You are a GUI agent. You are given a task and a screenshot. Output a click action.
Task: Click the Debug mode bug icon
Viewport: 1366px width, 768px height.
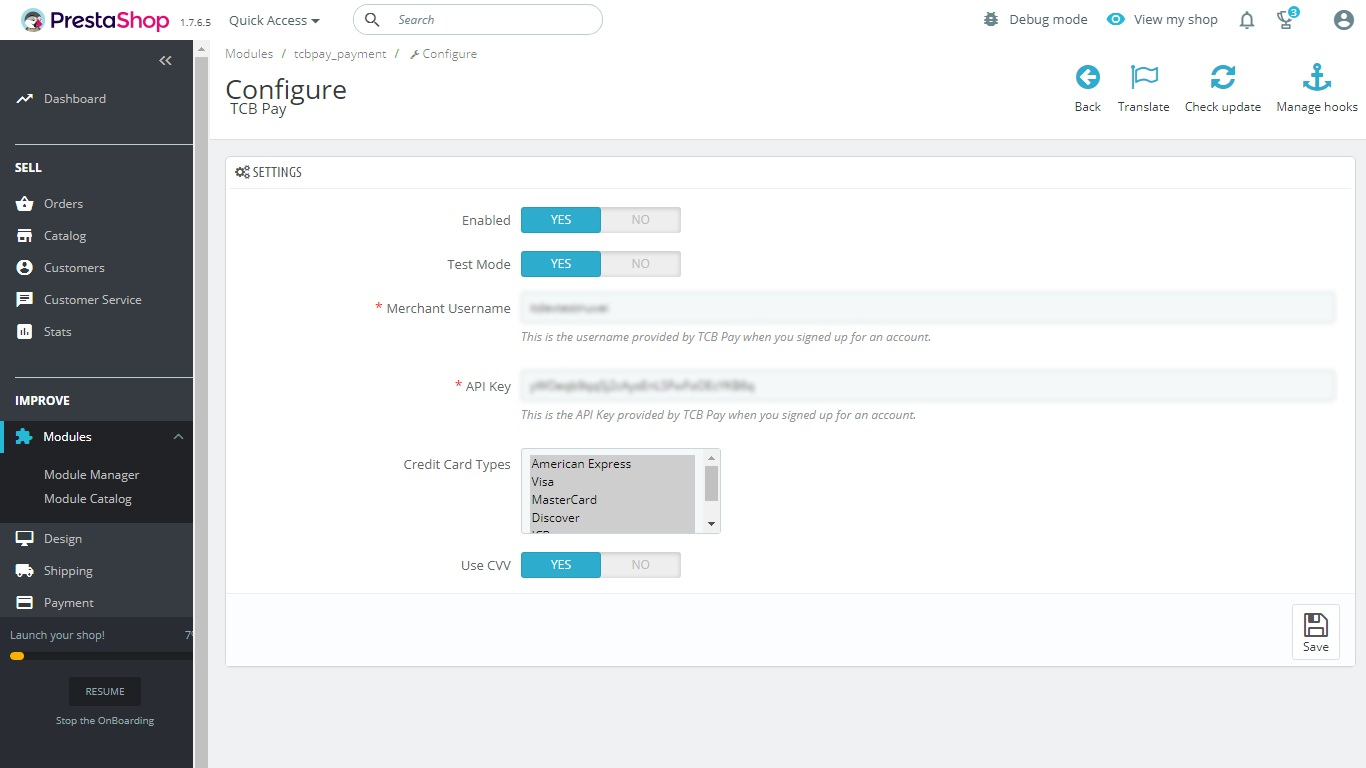coord(991,19)
